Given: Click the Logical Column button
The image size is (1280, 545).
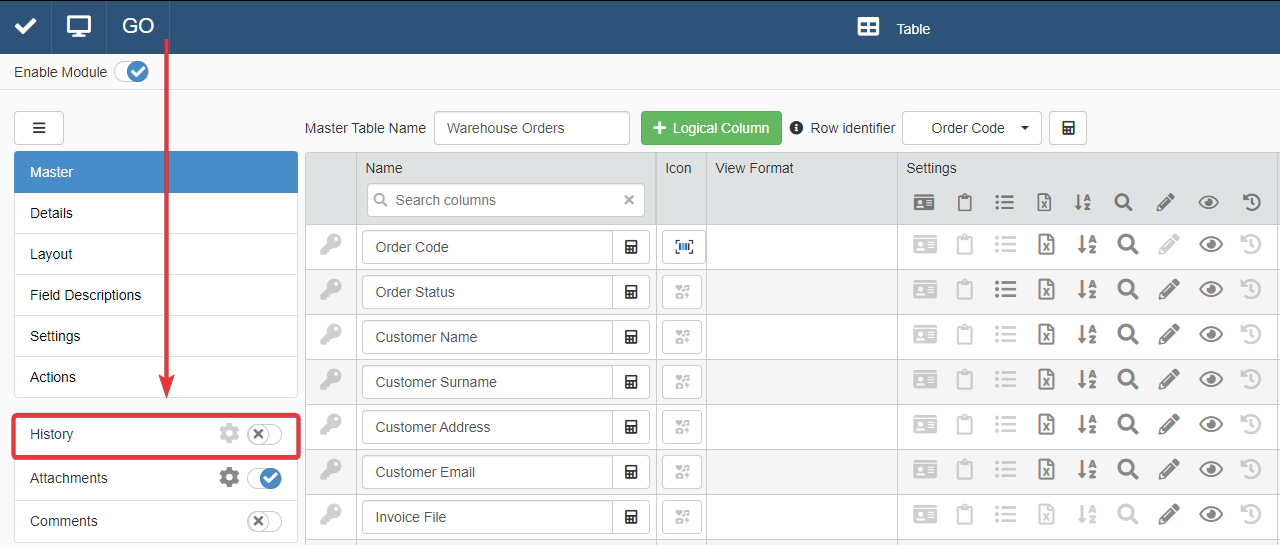Looking at the screenshot, I should [711, 128].
